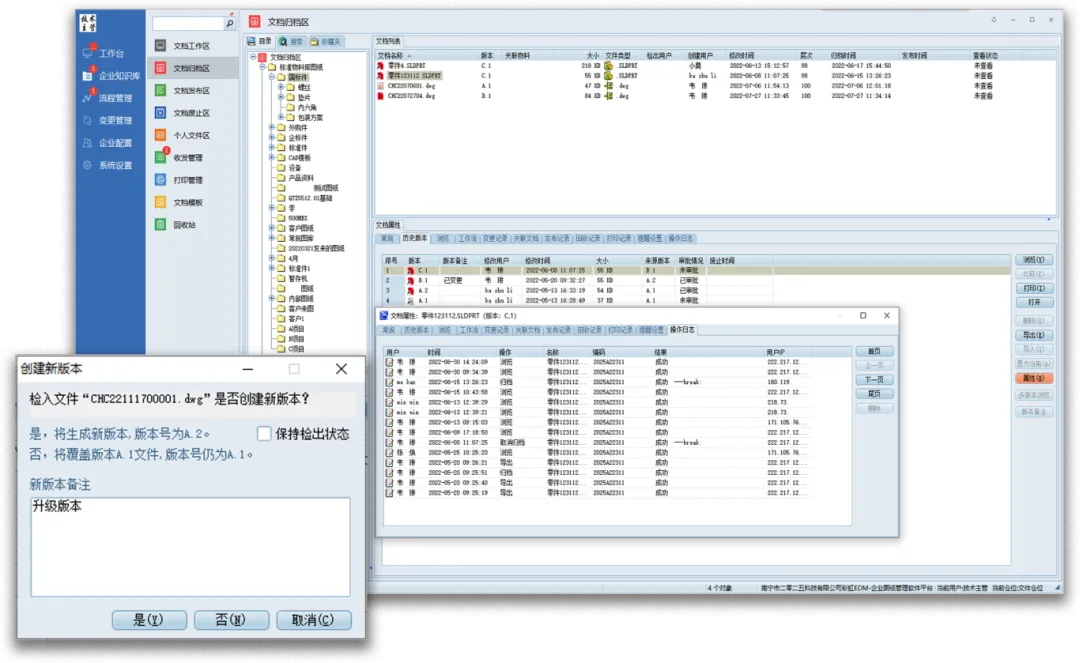Switch to the 目录 tab
Screen dimensions: 1080x663
click(260, 41)
